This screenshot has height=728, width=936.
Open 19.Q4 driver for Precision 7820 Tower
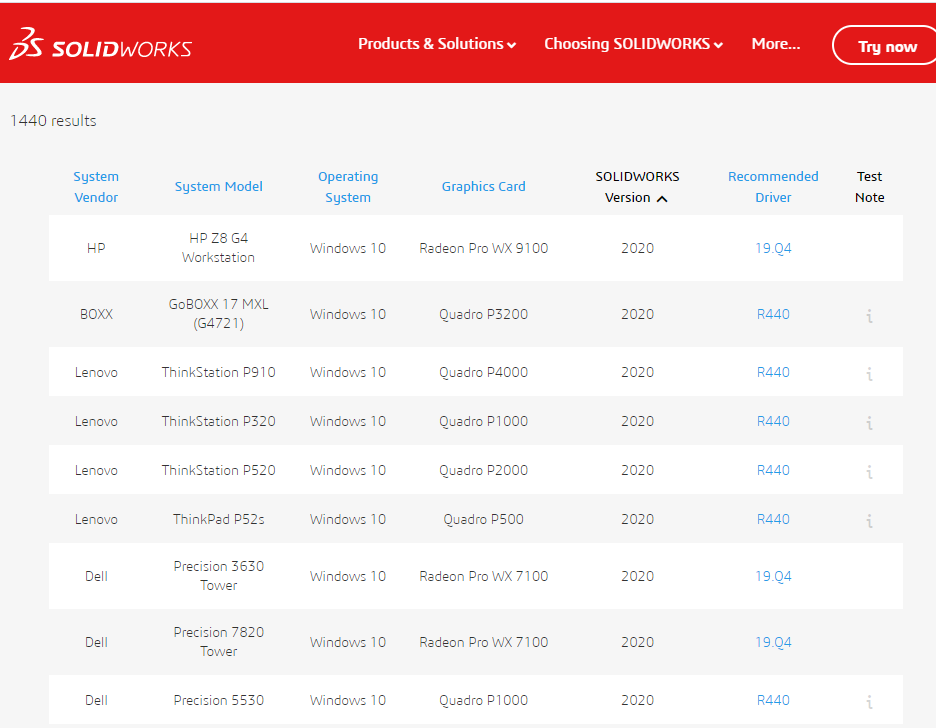tap(773, 643)
